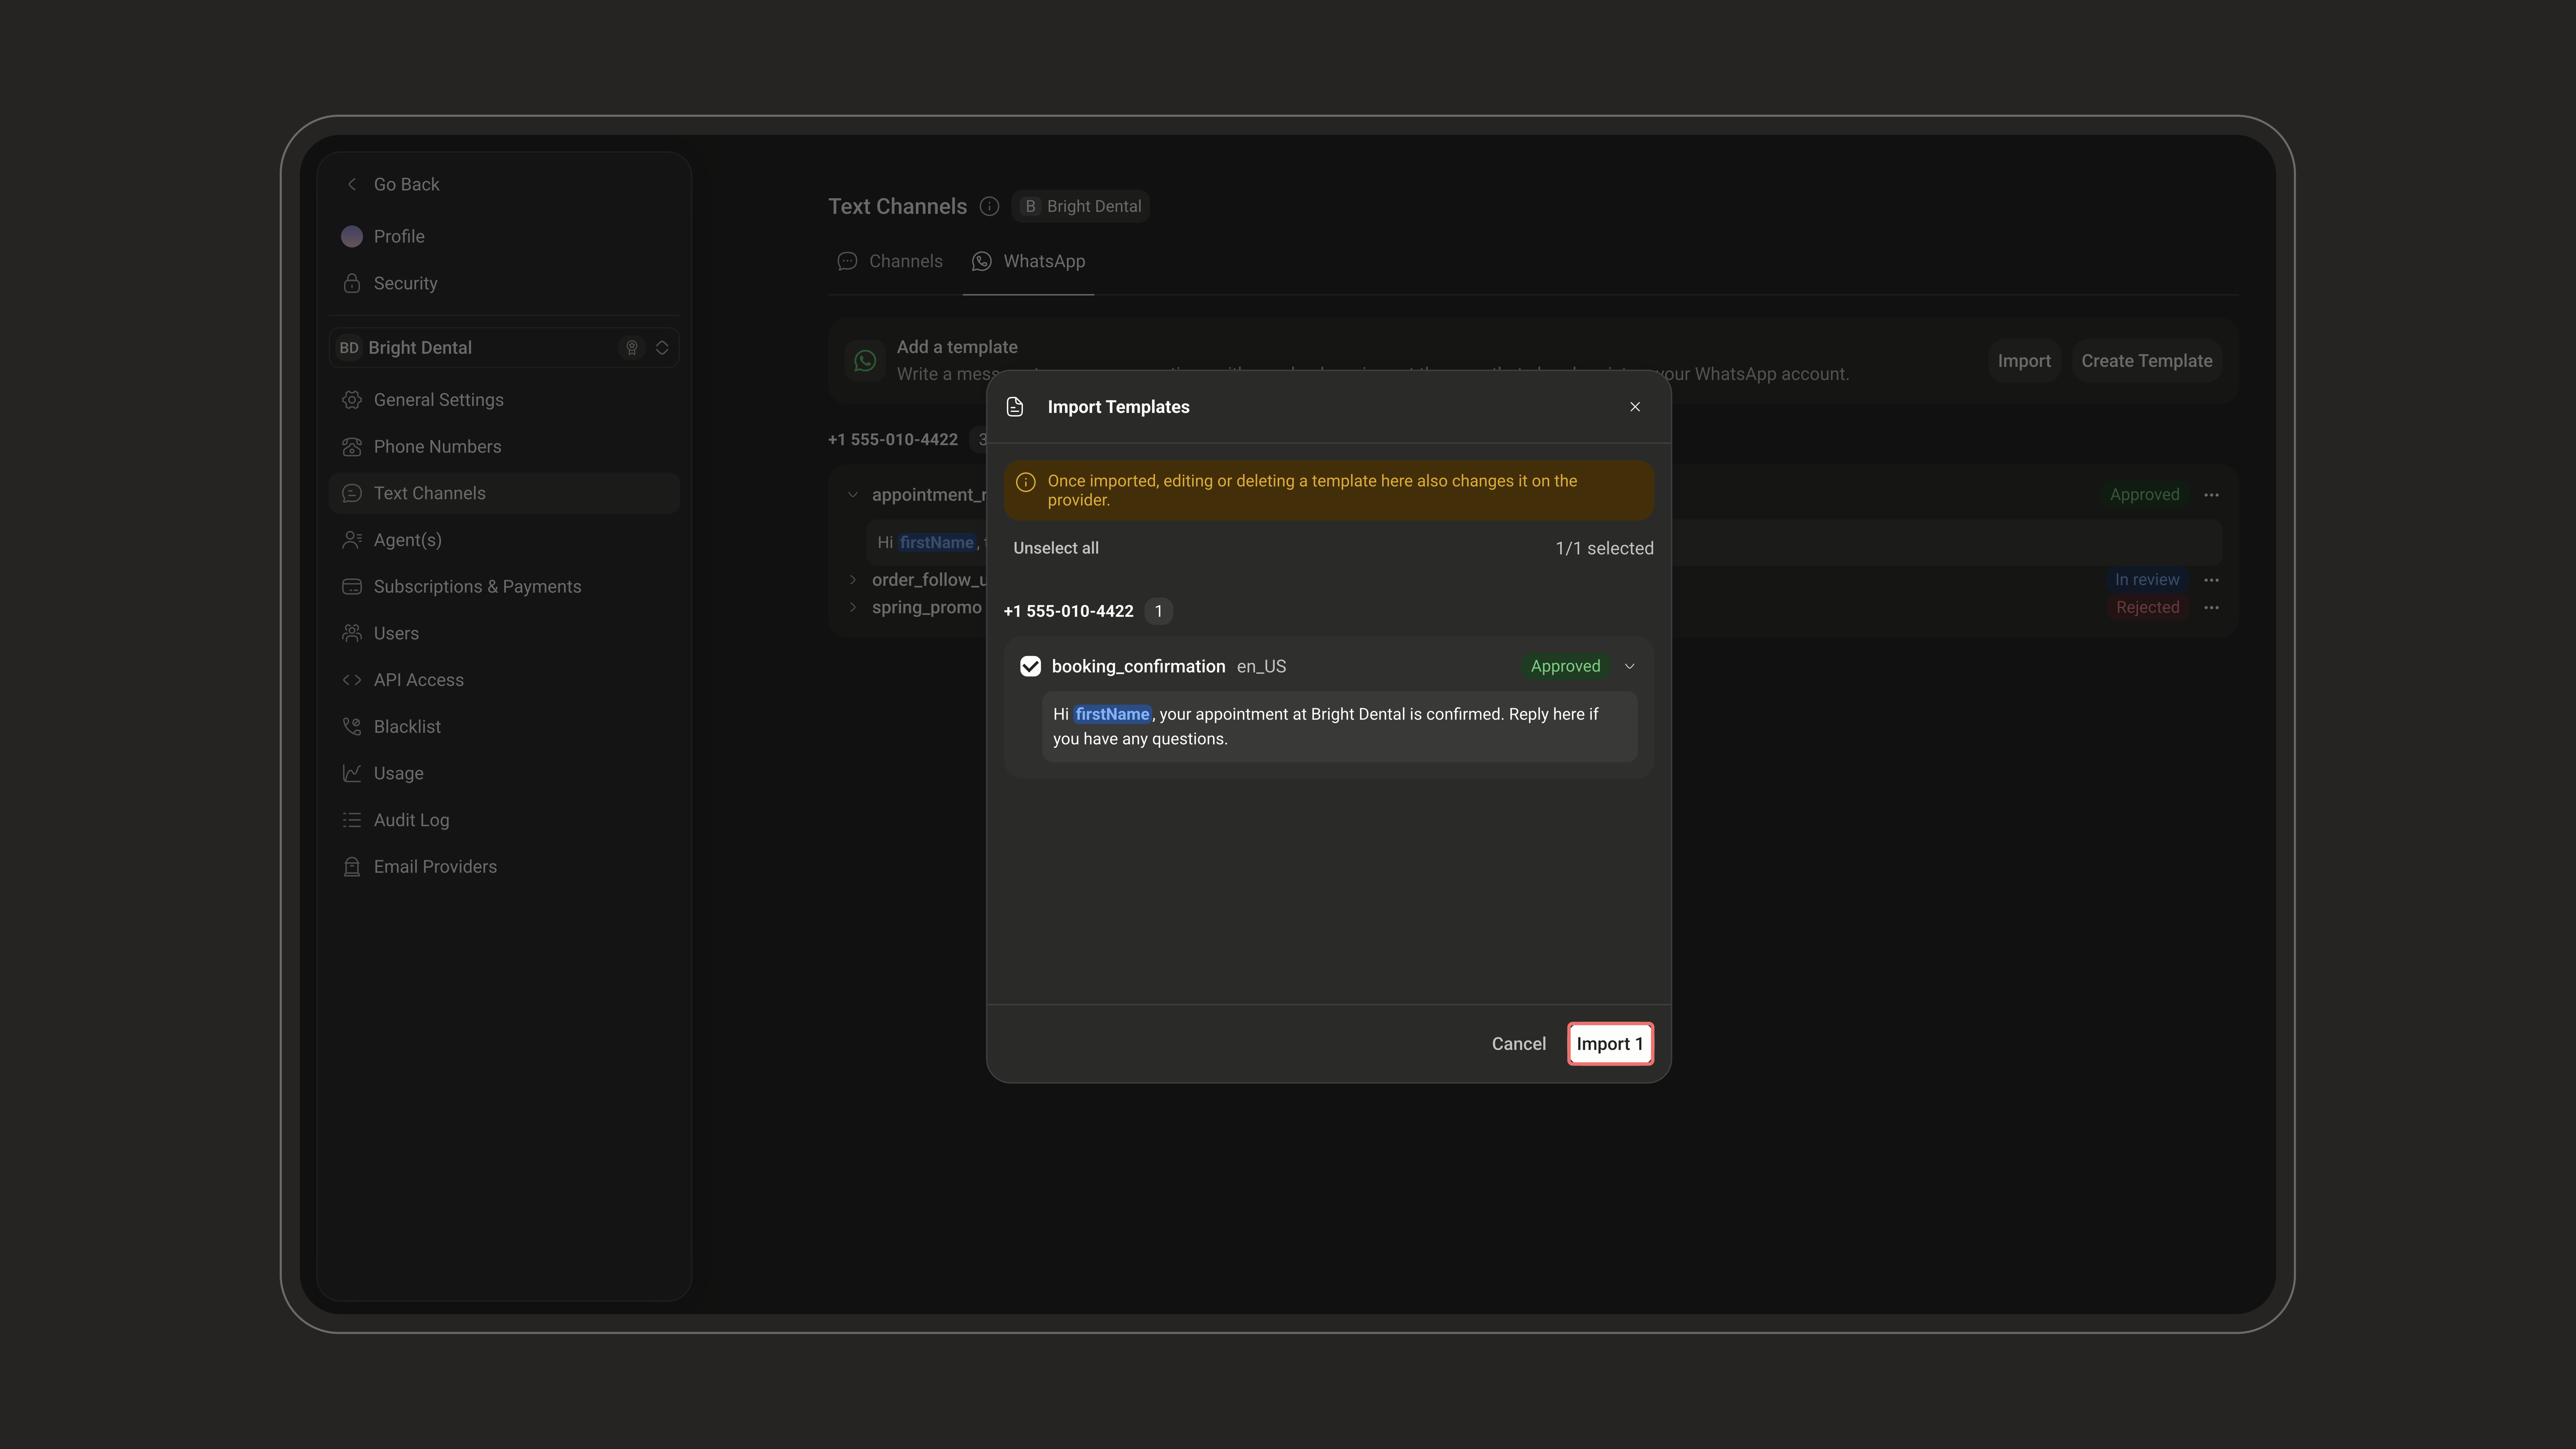
Task: Uncheck the booking_confirmation template checkbox
Action: [x=1030, y=666]
